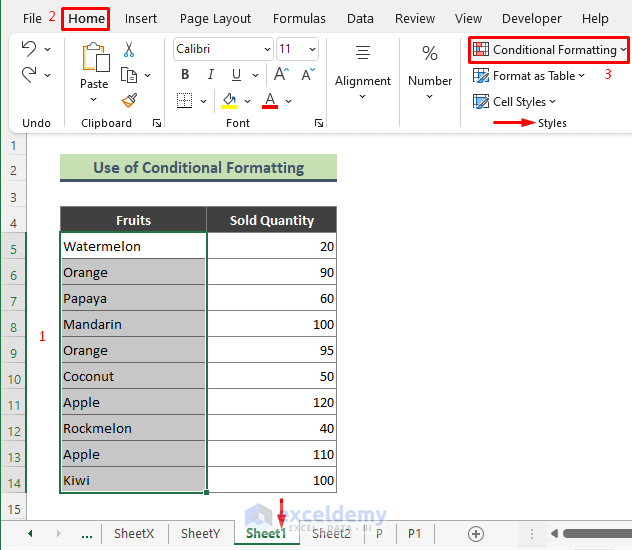The width and height of the screenshot is (632, 550).
Task: Open the File menu
Action: click(32, 19)
